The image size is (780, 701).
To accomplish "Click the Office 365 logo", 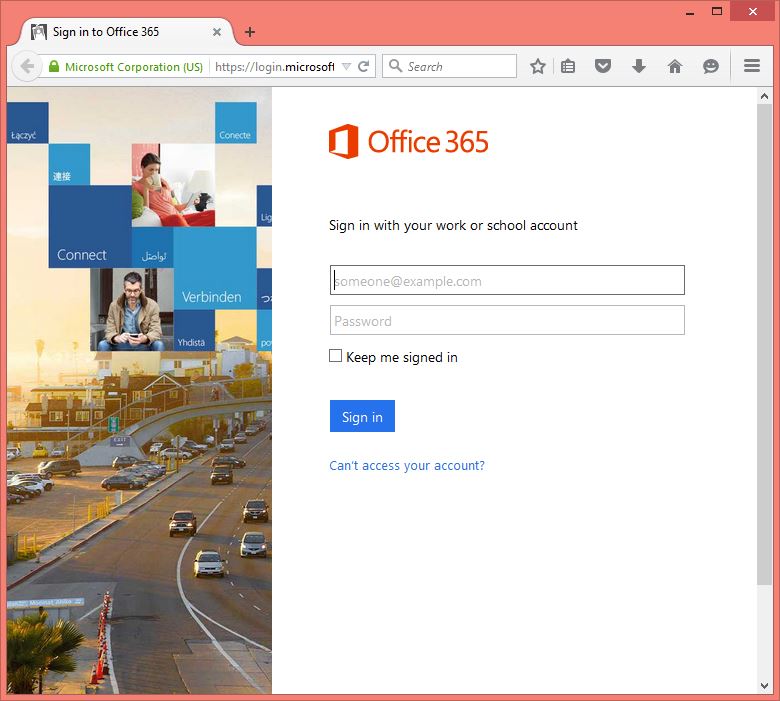I will coord(408,142).
